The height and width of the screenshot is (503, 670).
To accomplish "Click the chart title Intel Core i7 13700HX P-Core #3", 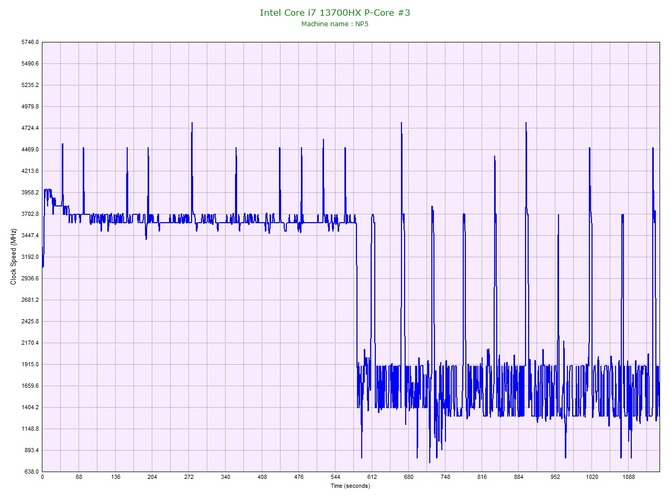I will point(335,11).
